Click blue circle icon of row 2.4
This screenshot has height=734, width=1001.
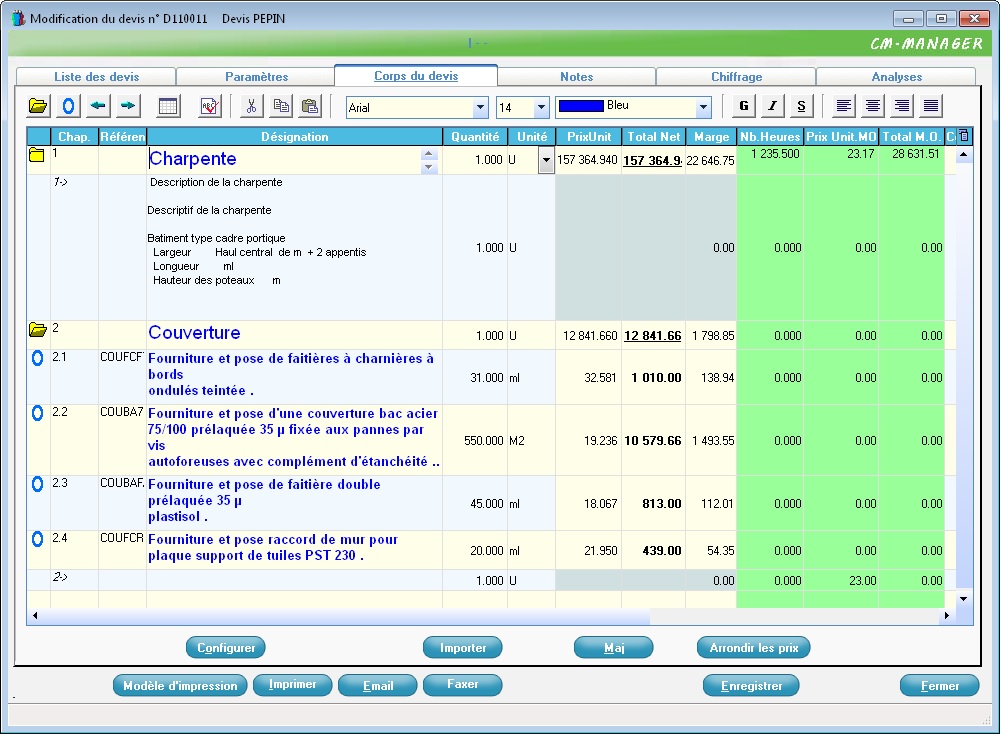pos(38,539)
